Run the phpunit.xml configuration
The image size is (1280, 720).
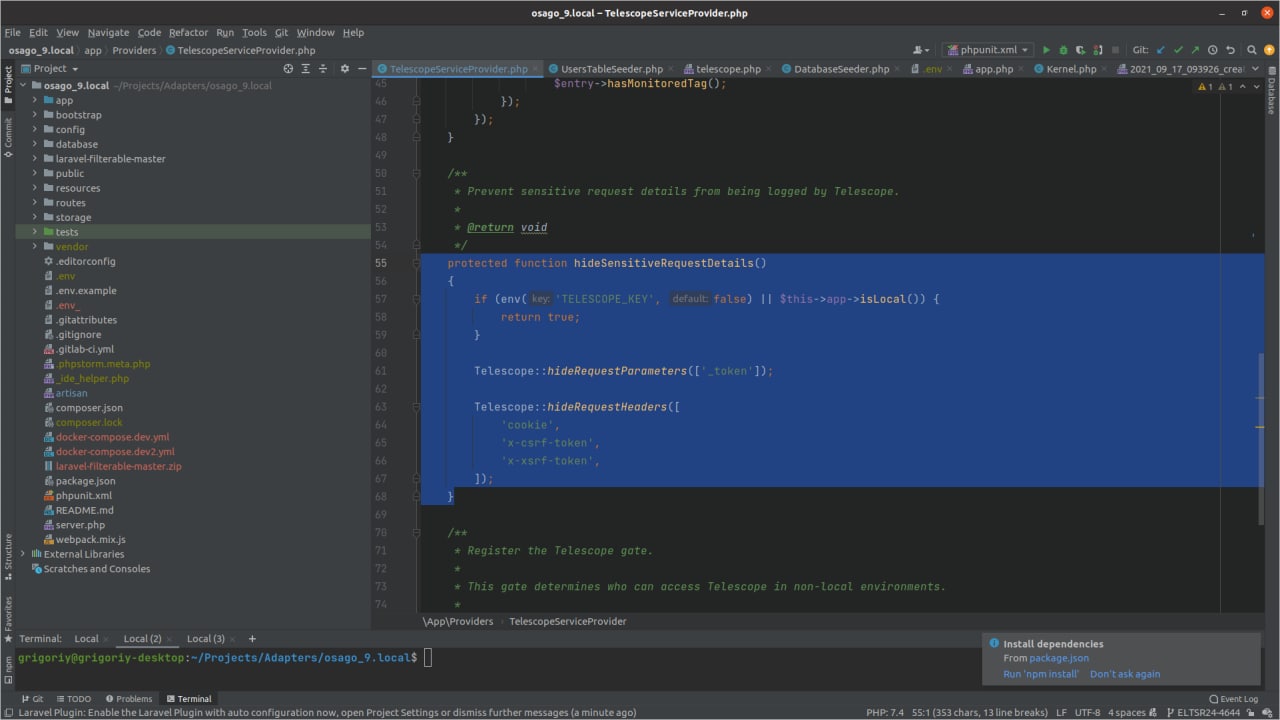(1047, 49)
